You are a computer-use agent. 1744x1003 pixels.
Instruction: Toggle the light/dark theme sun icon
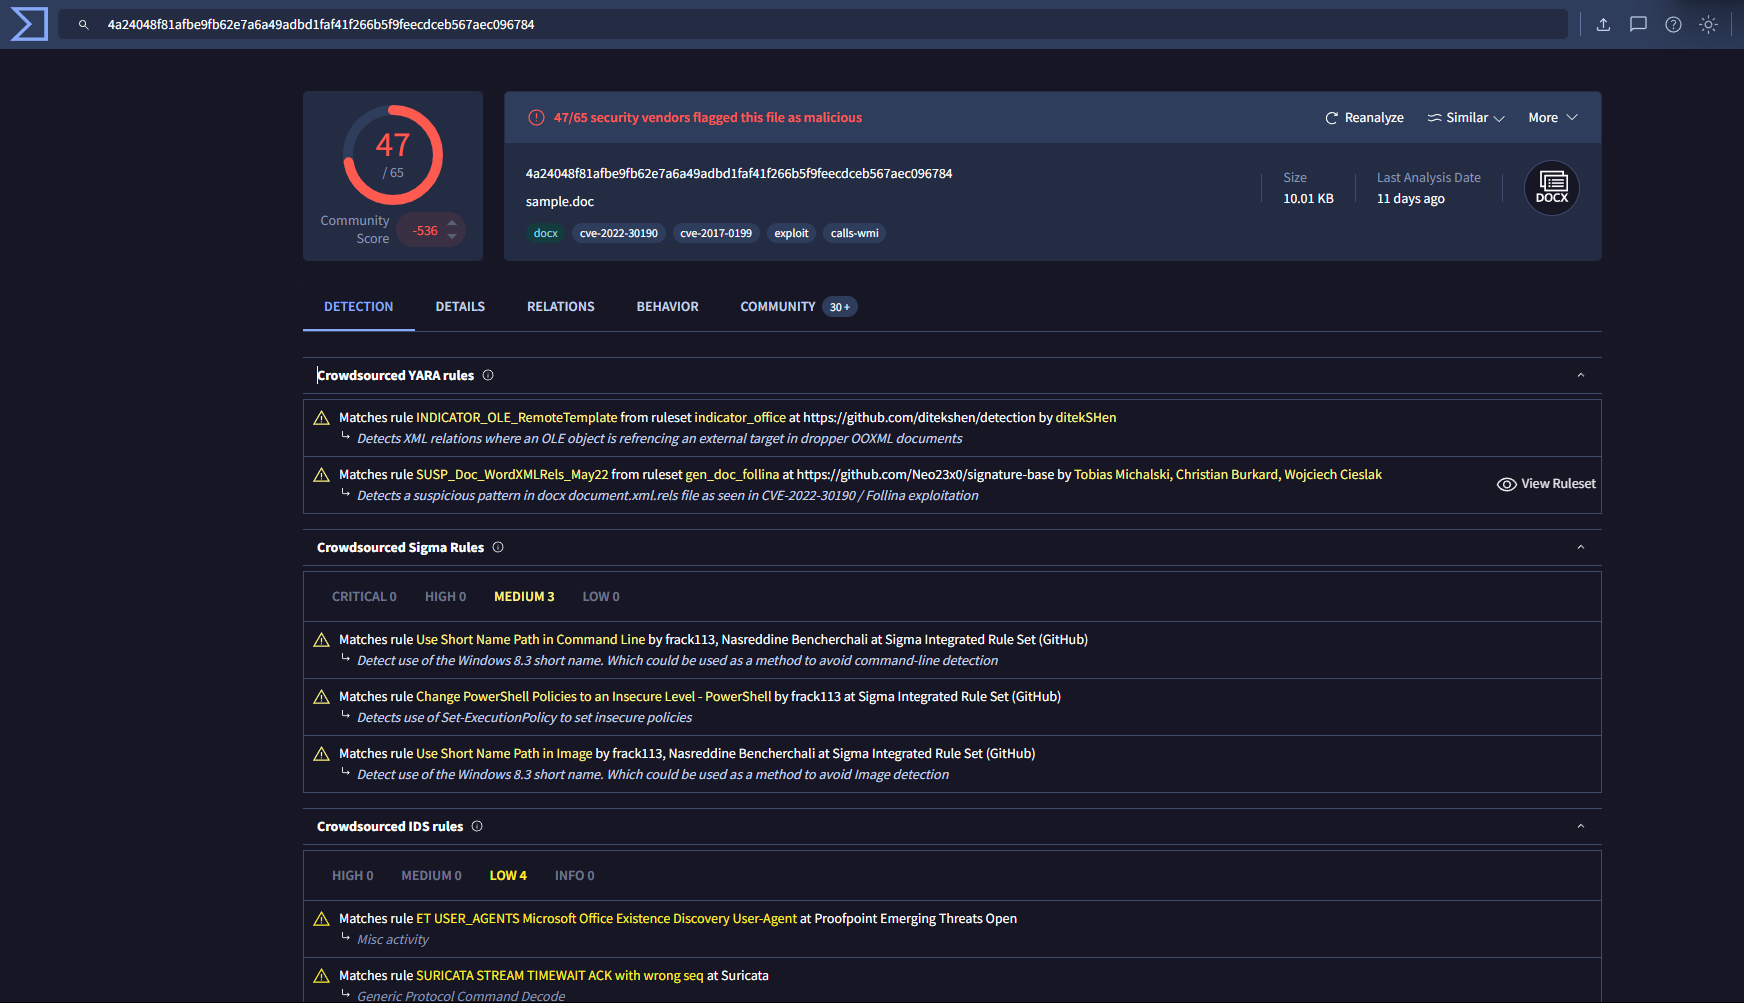[1708, 25]
